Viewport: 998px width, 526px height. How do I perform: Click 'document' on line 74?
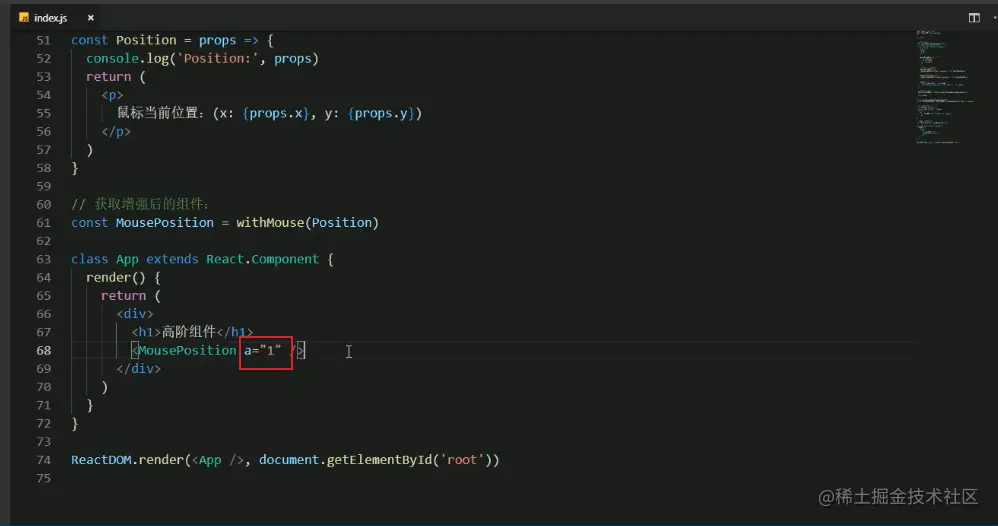click(289, 460)
